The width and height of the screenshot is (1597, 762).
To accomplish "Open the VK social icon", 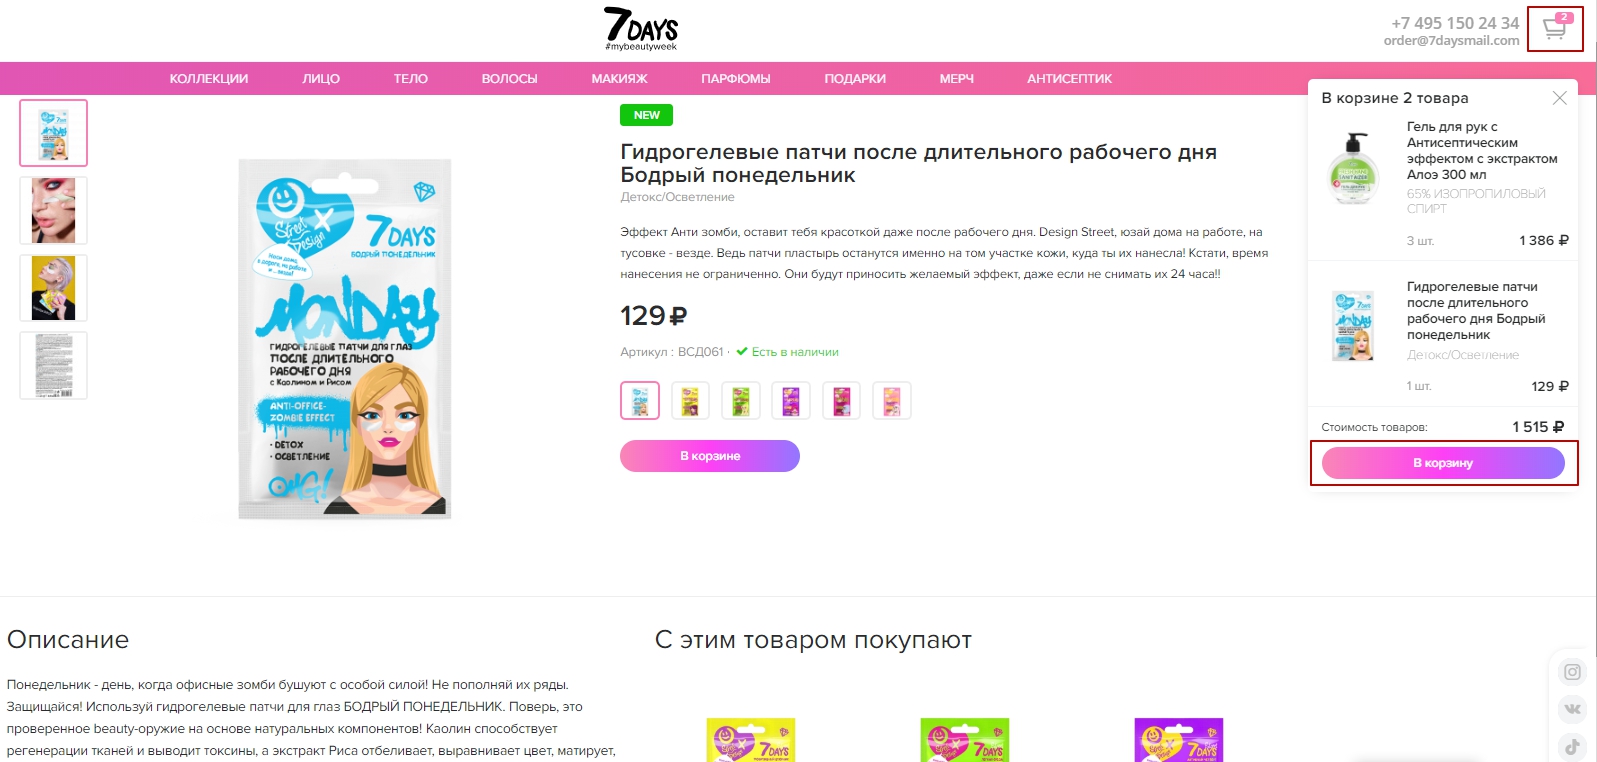I will coord(1572,709).
